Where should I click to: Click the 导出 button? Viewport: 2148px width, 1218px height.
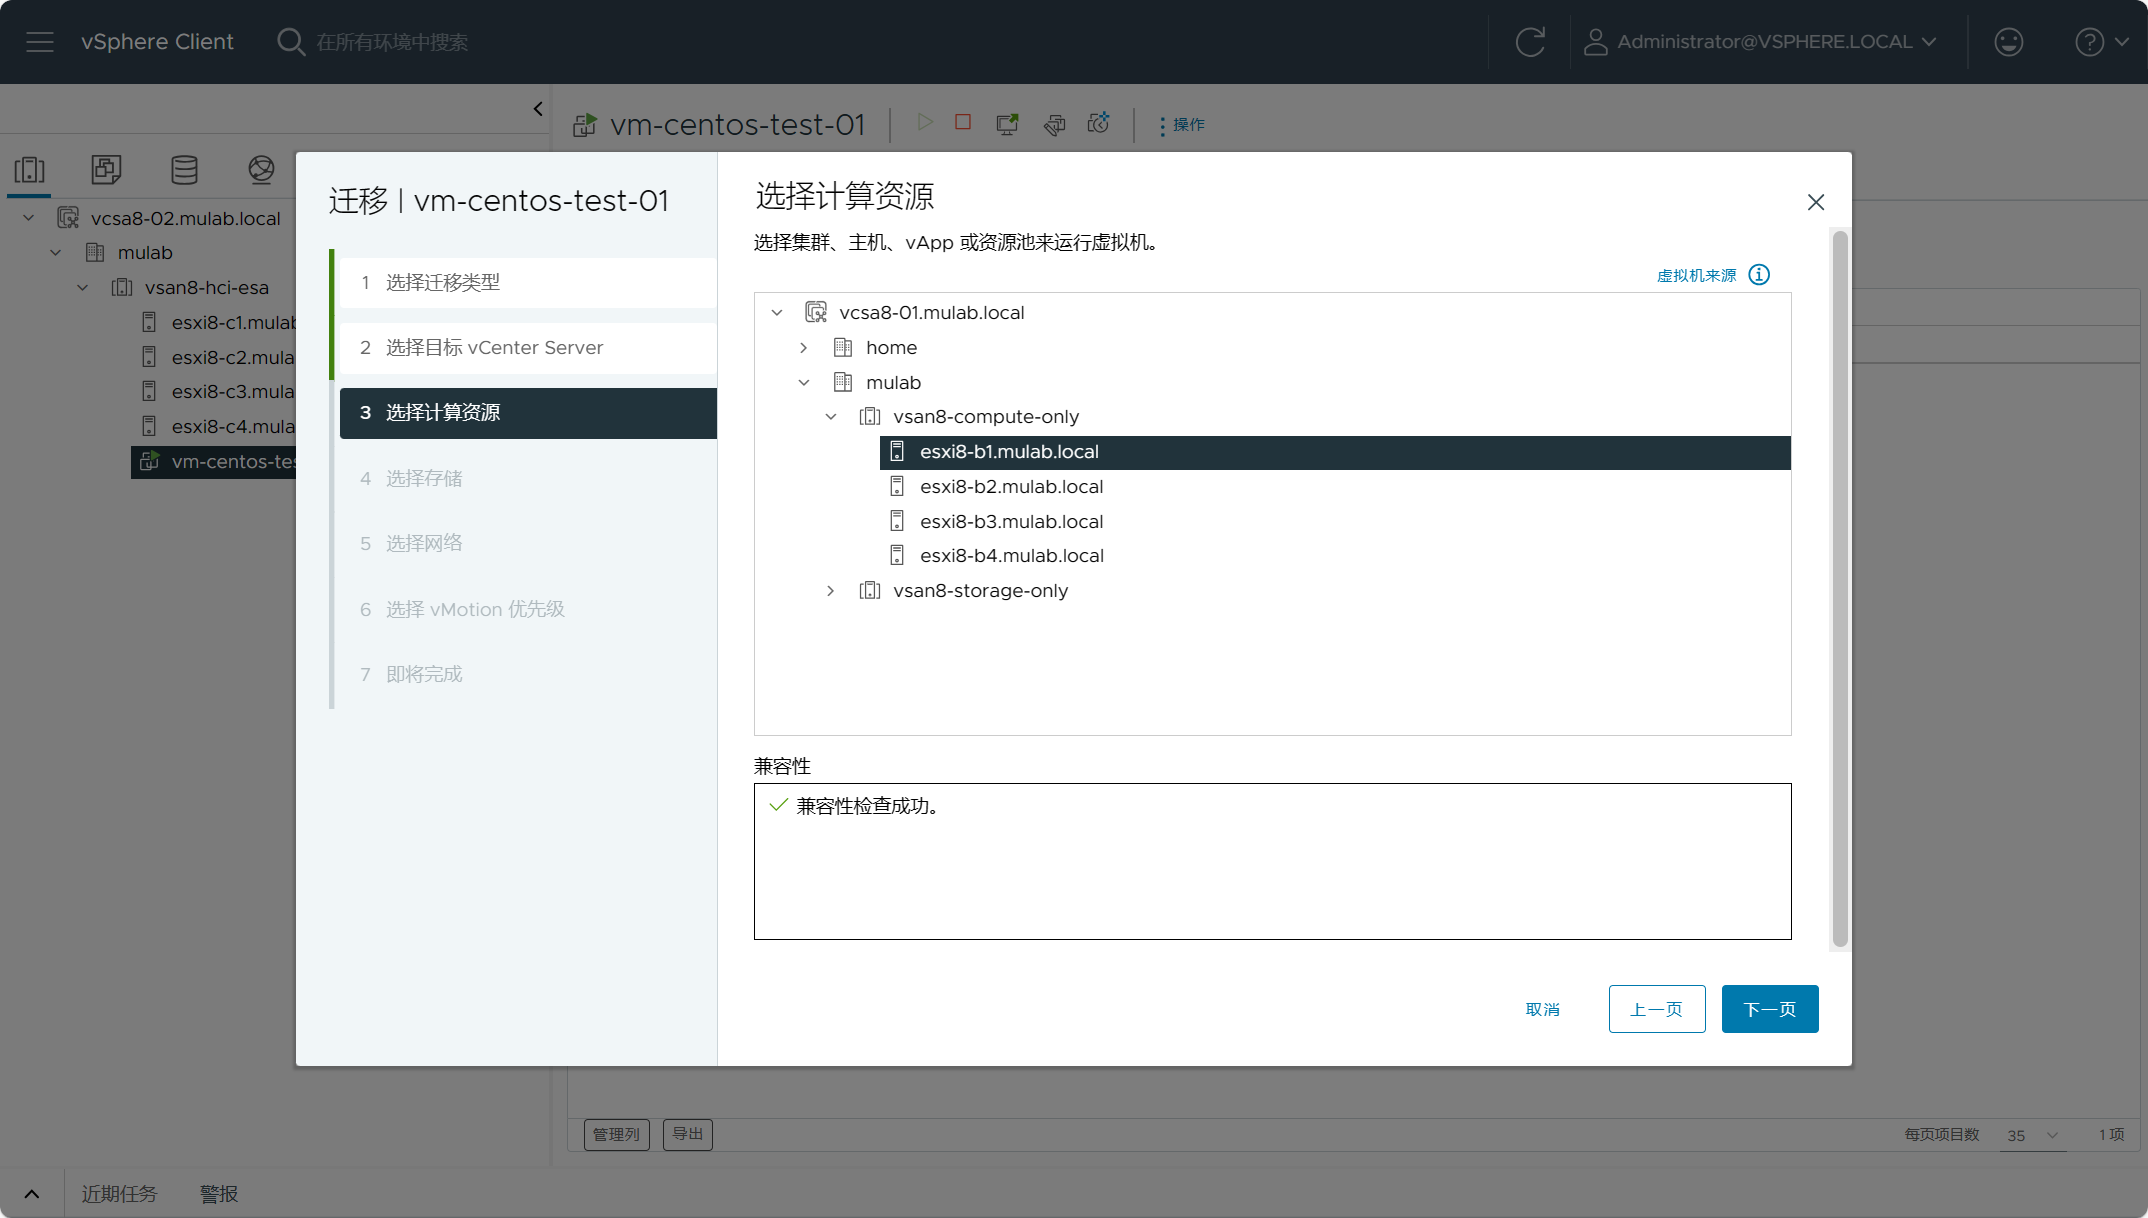pyautogui.click(x=688, y=1134)
